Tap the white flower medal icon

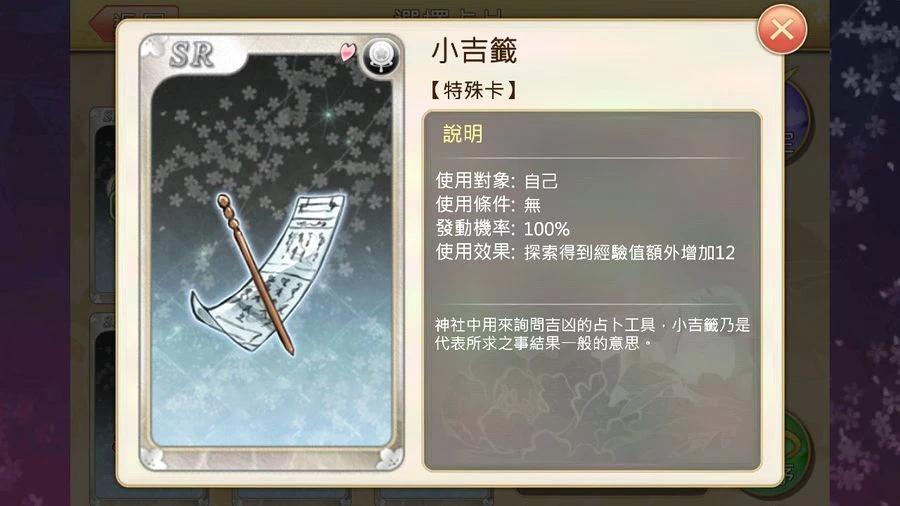pyautogui.click(x=381, y=57)
